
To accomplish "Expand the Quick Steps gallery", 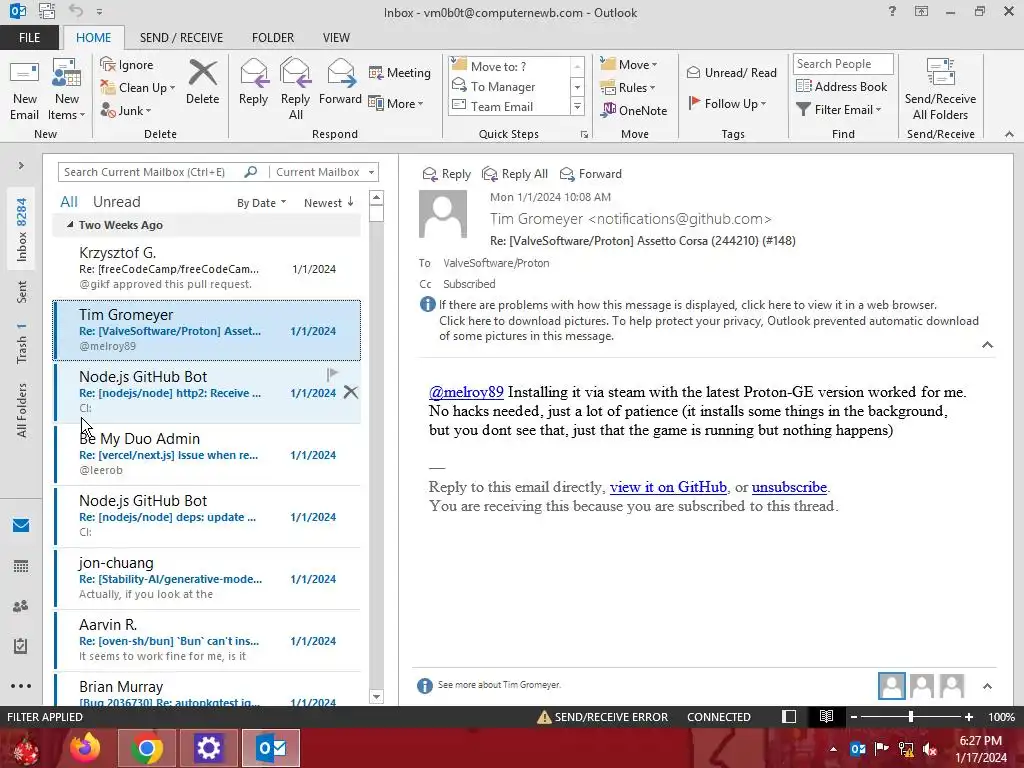I will pyautogui.click(x=577, y=107).
